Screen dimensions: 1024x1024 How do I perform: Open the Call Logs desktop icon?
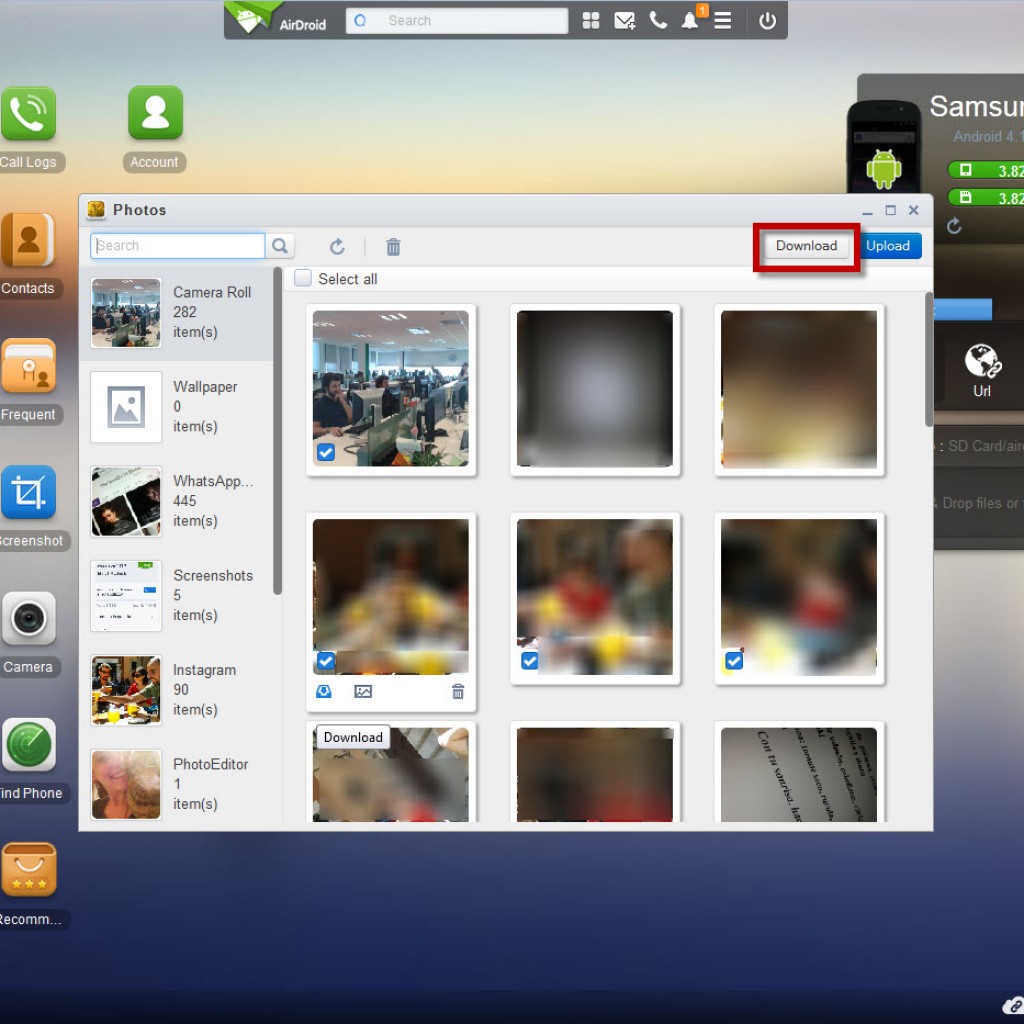point(28,114)
